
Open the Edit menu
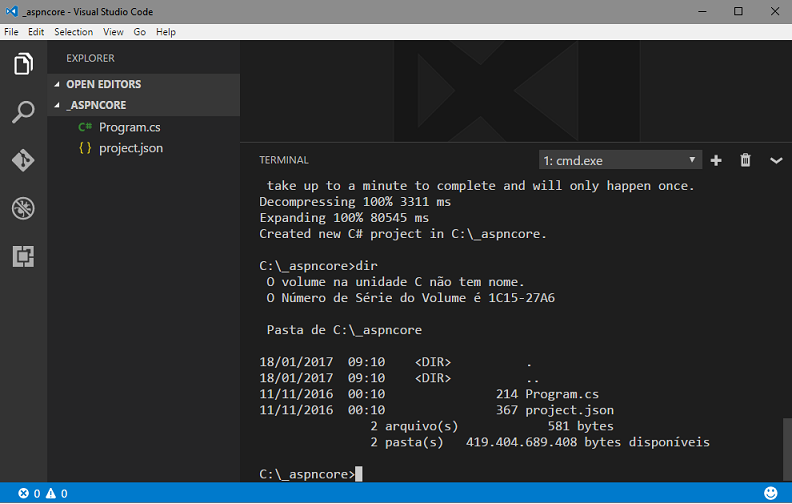(x=36, y=32)
